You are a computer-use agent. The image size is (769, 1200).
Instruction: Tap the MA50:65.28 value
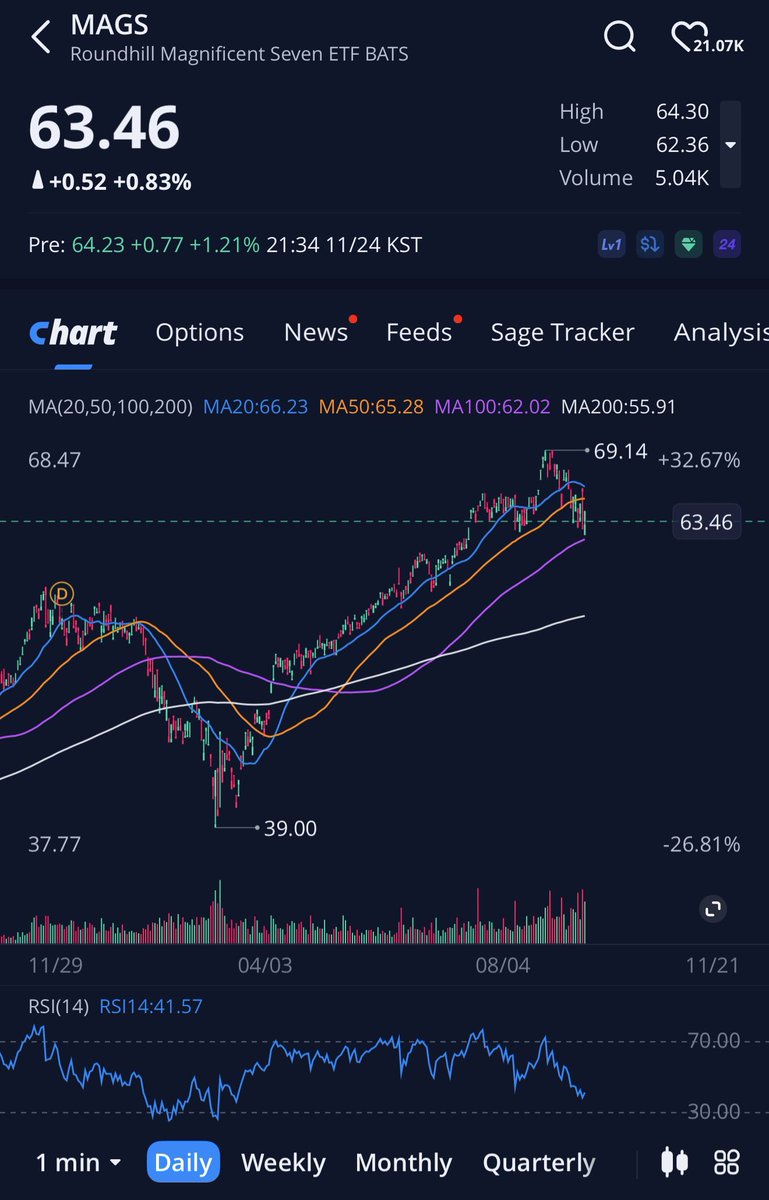pyautogui.click(x=371, y=407)
